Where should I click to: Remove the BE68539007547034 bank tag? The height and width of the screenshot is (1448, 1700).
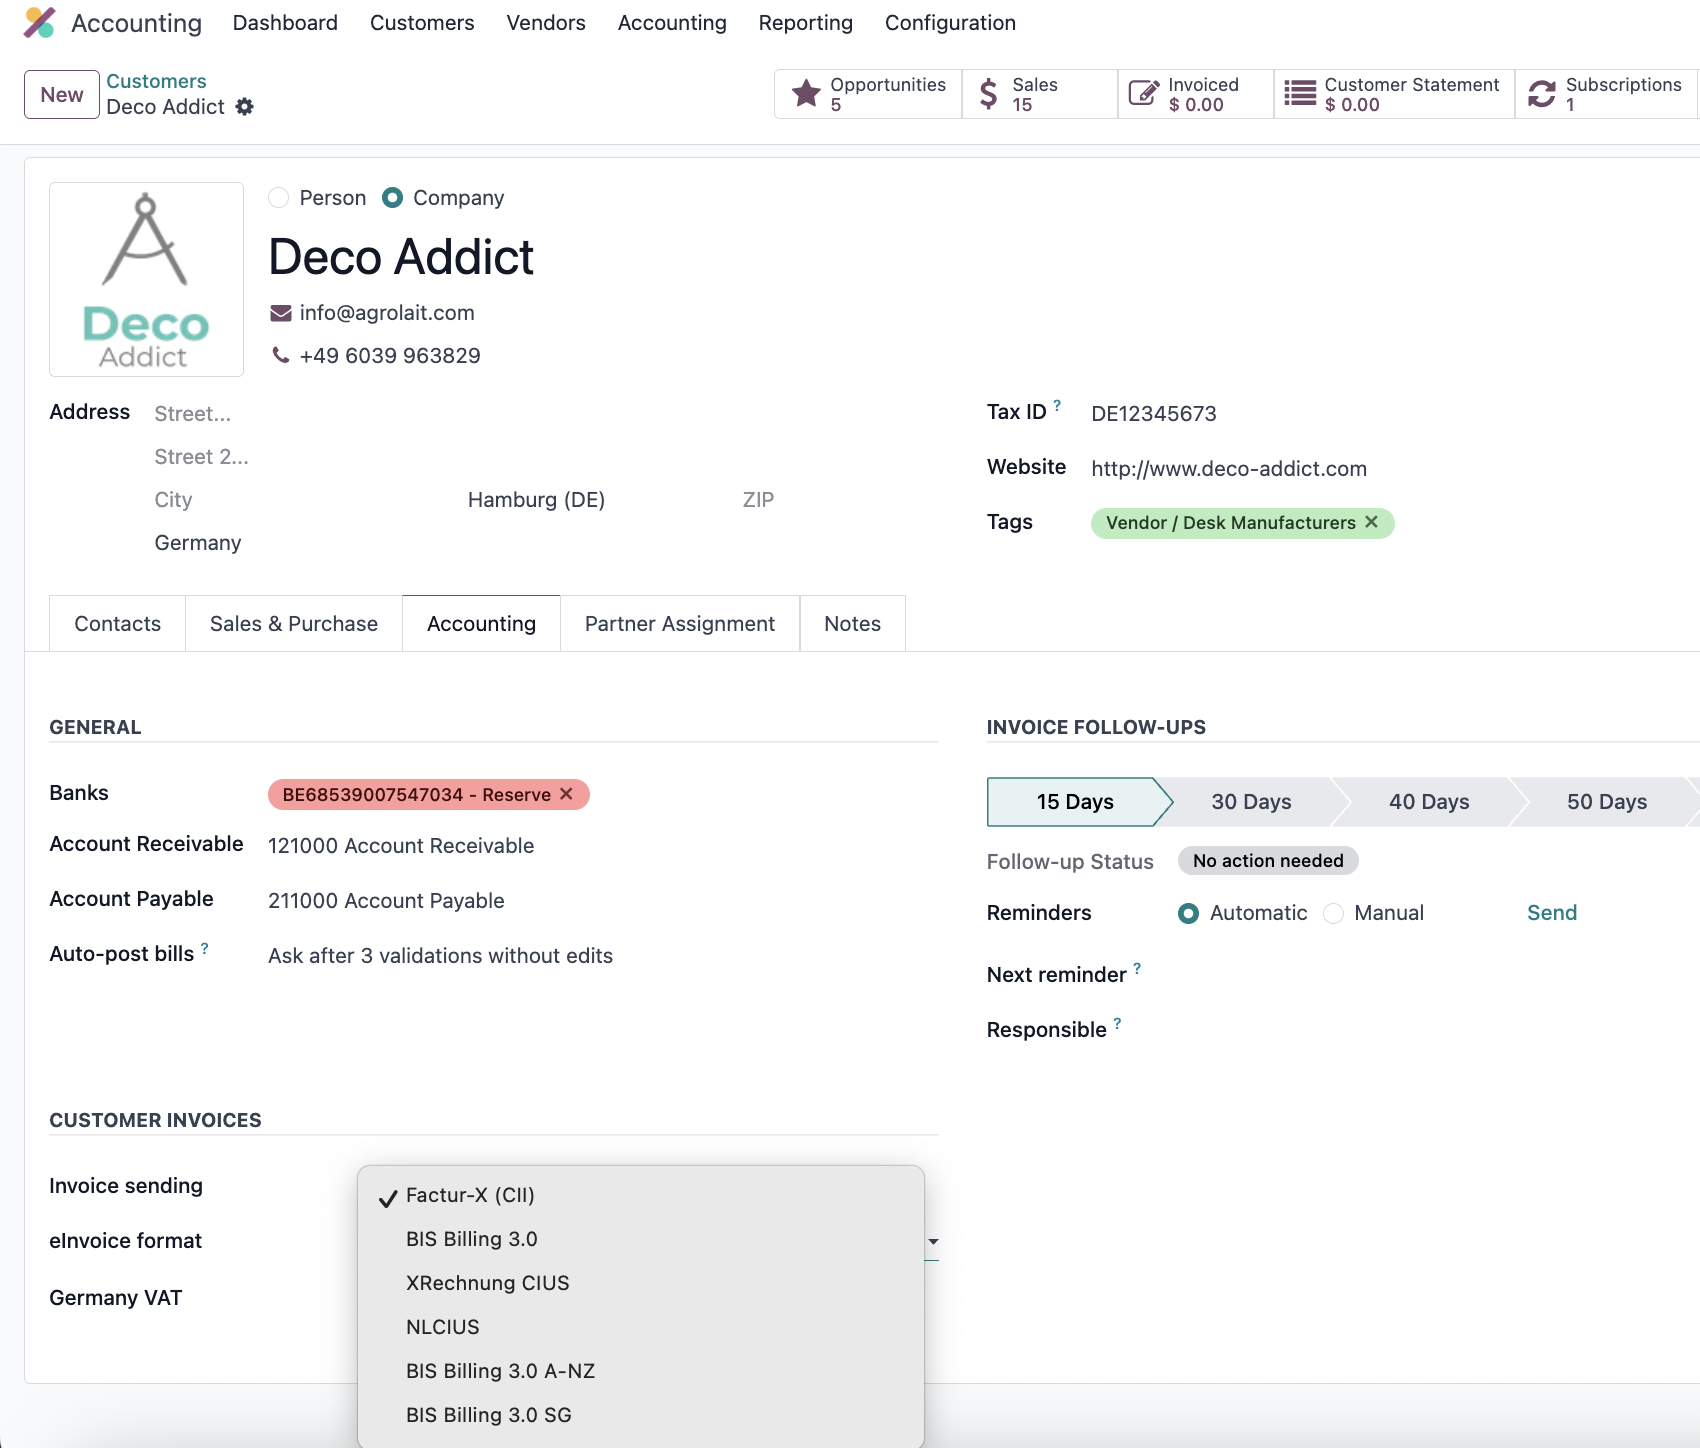coord(566,794)
